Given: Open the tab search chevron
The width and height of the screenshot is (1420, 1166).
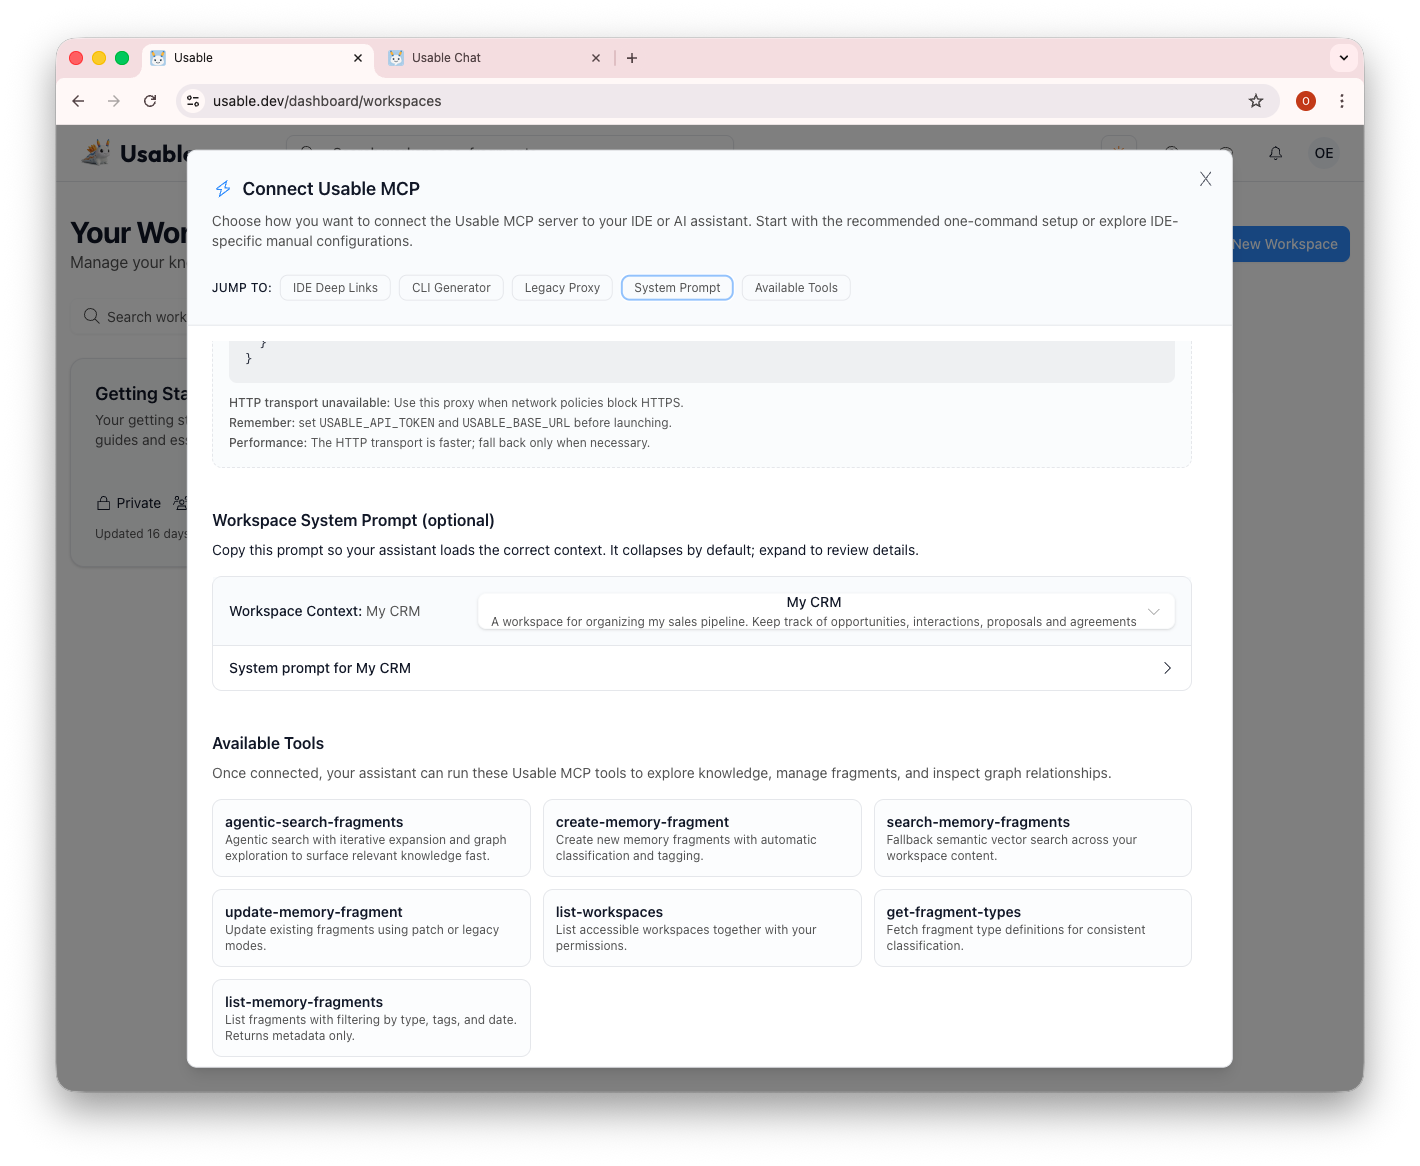Looking at the screenshot, I should (x=1343, y=58).
